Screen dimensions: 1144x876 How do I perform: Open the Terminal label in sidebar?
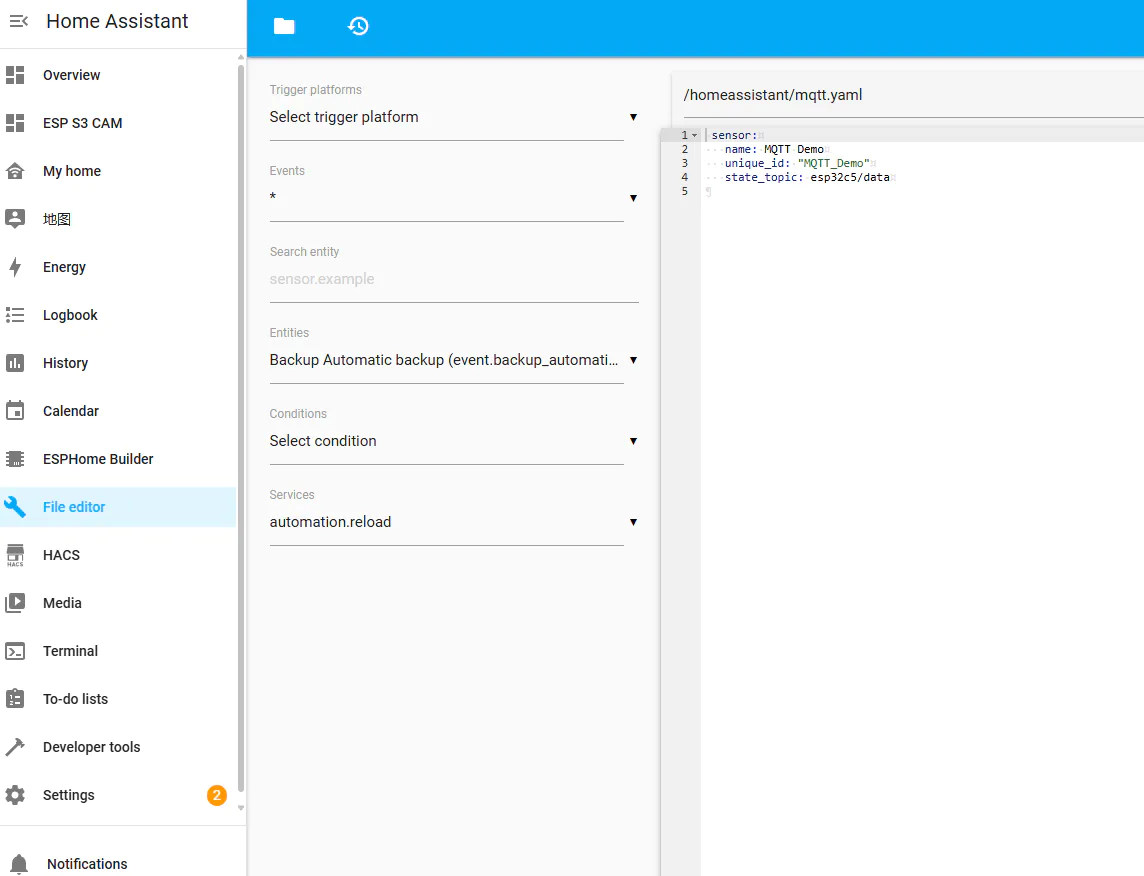click(70, 651)
